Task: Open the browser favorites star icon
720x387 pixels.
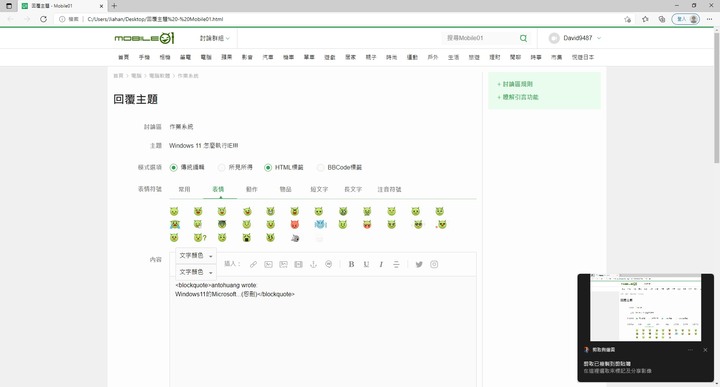Action: click(x=645, y=19)
